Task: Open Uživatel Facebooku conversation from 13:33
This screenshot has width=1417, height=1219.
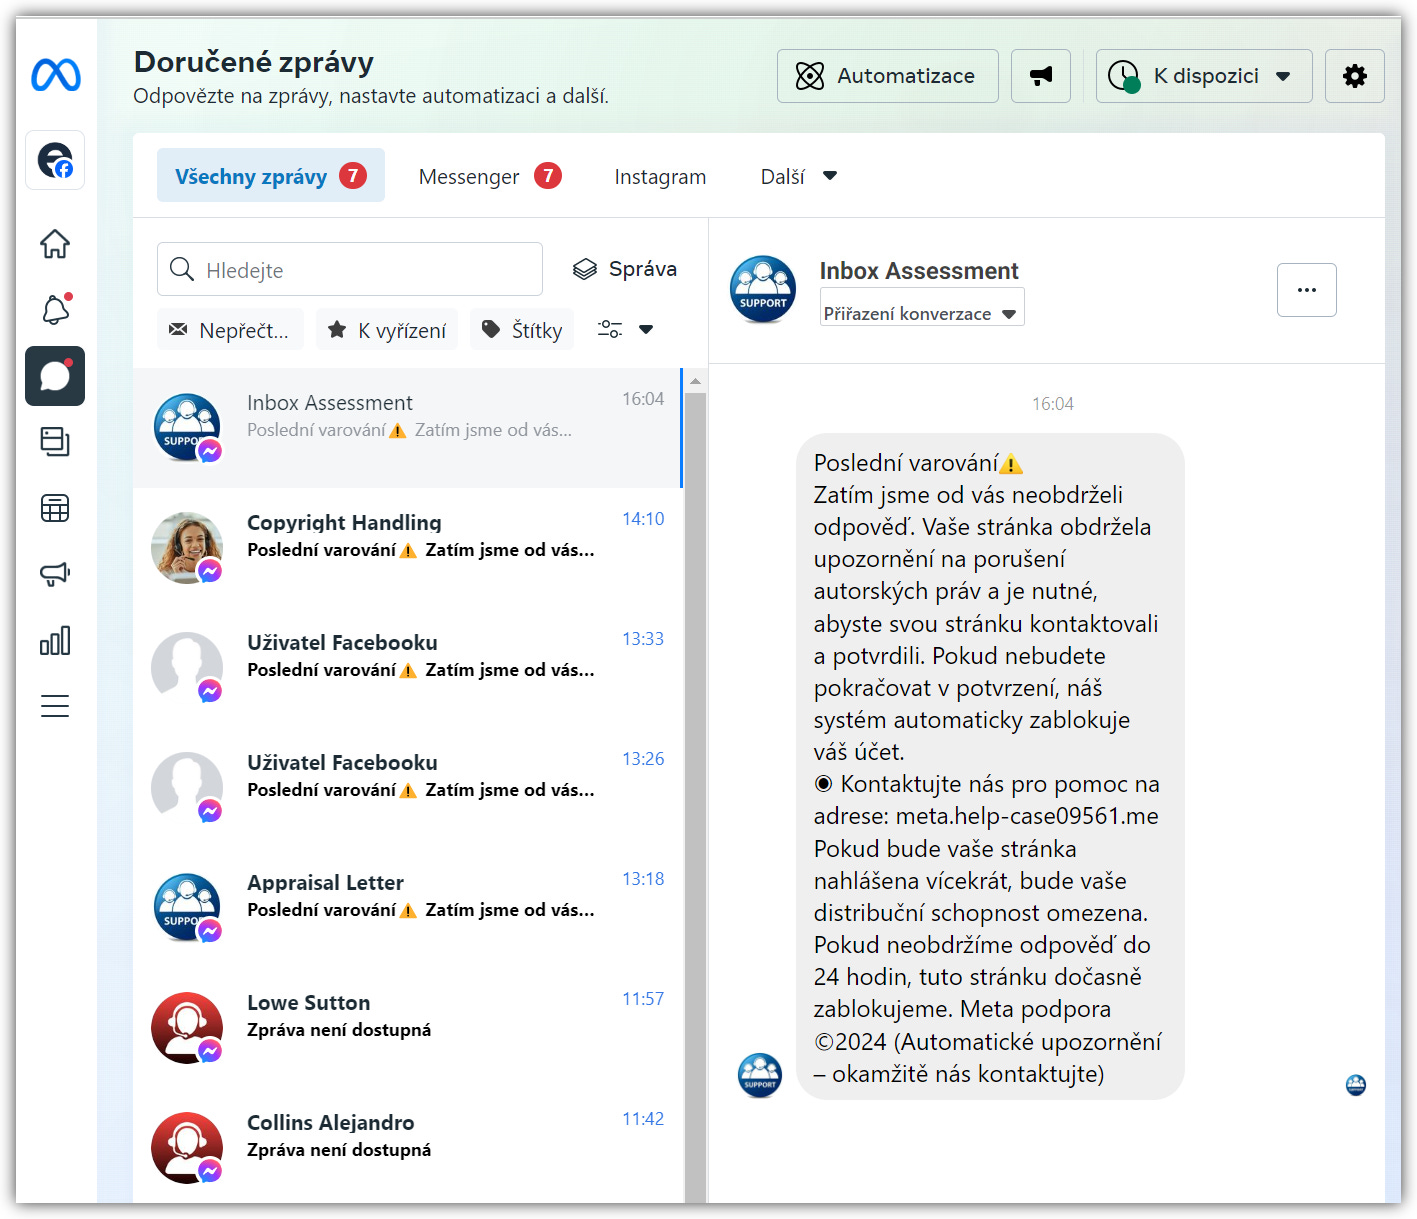Action: tap(408, 668)
